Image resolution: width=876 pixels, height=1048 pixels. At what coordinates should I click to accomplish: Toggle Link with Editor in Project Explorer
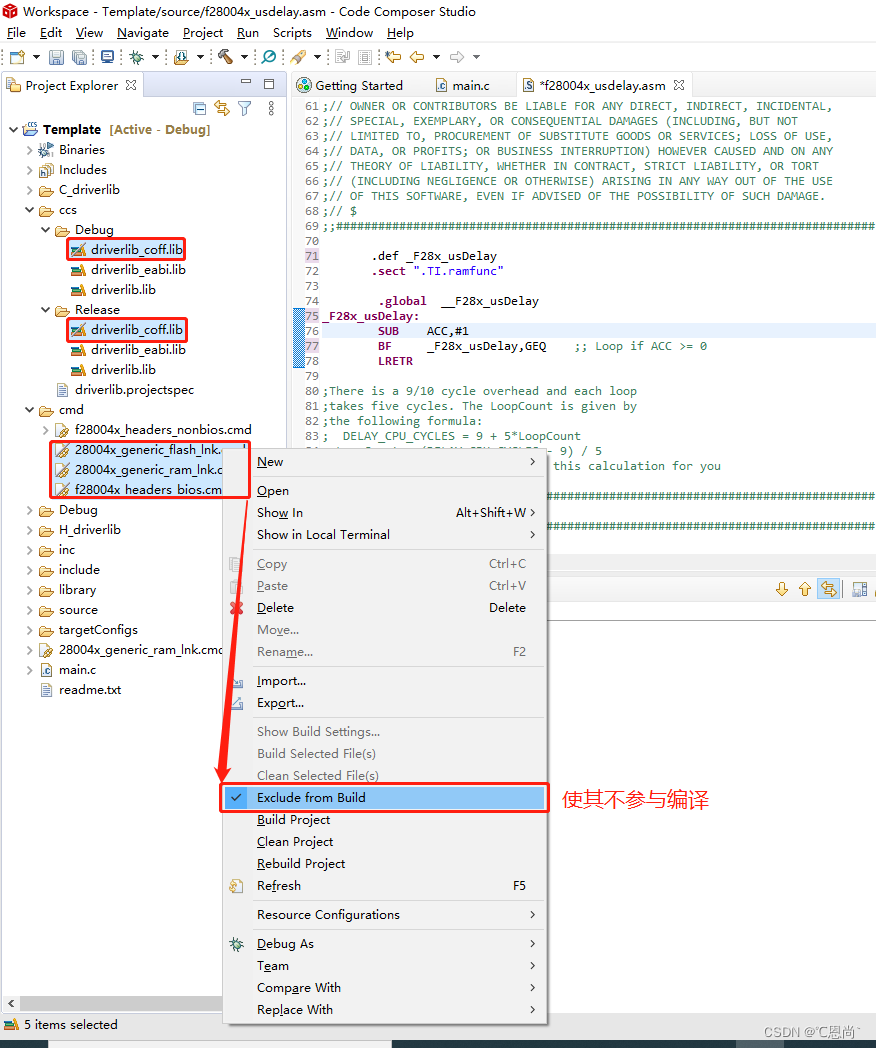222,108
